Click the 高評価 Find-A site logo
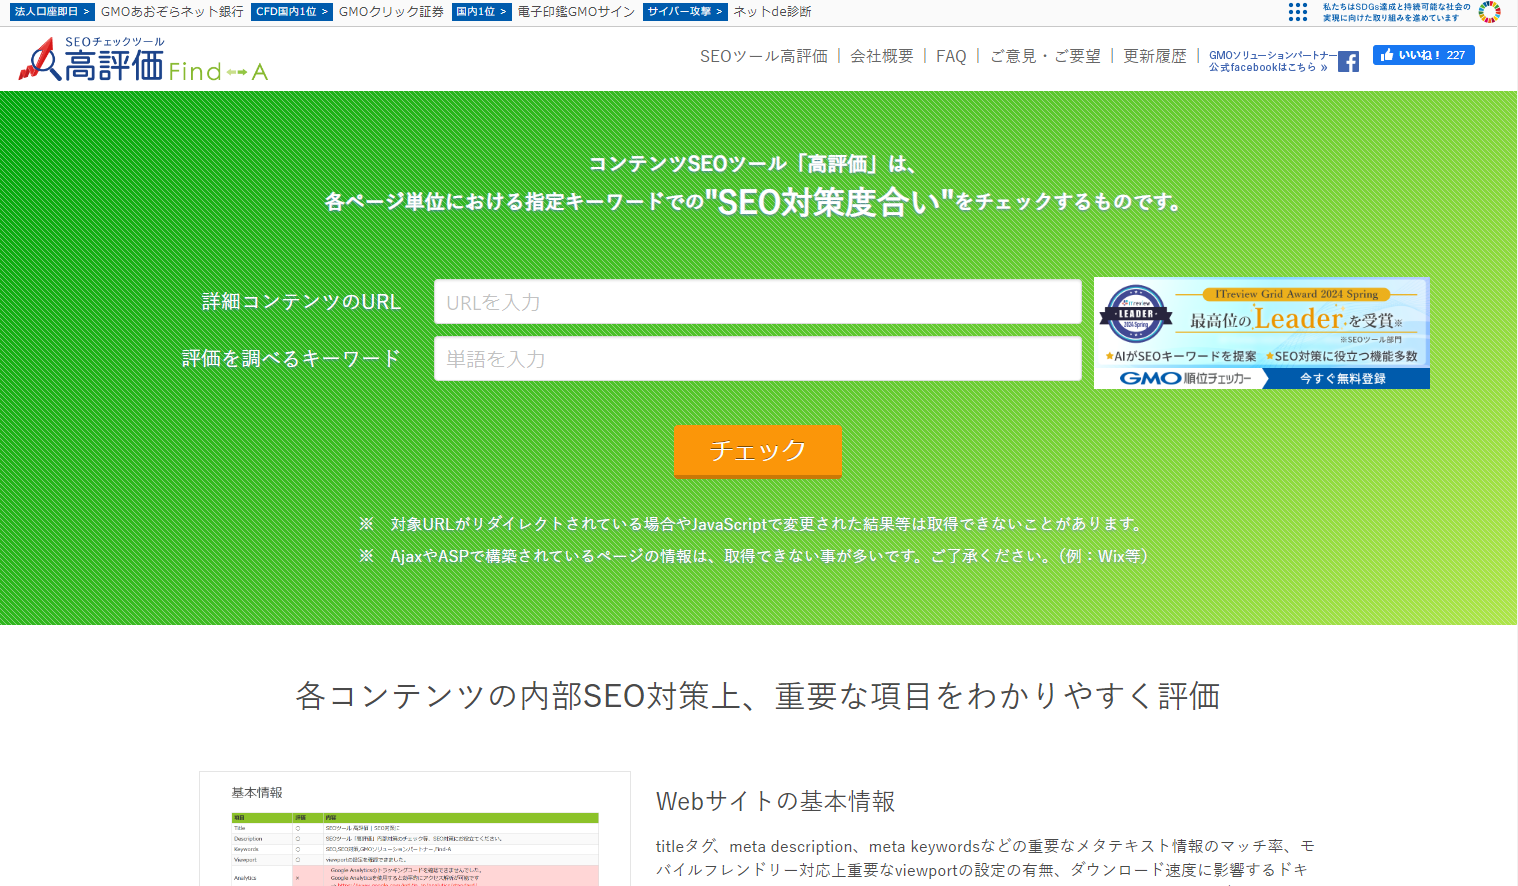 [x=143, y=60]
